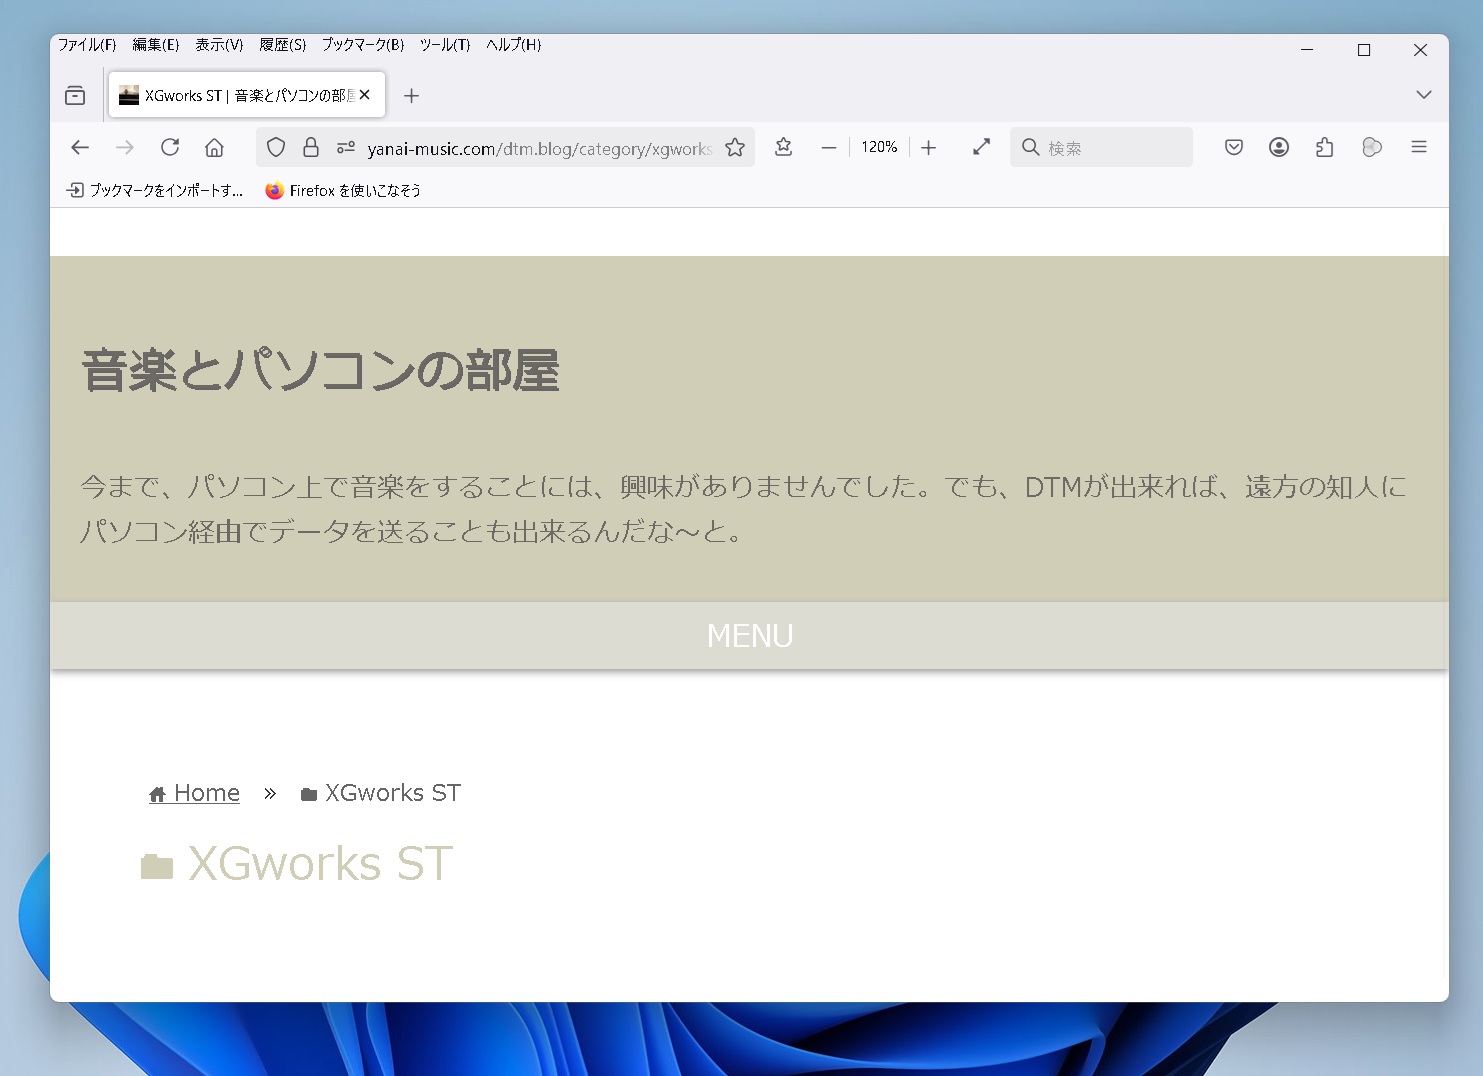Viewport: 1483px width, 1076px height.
Task: Bookmark this page with the star icon
Action: (735, 148)
